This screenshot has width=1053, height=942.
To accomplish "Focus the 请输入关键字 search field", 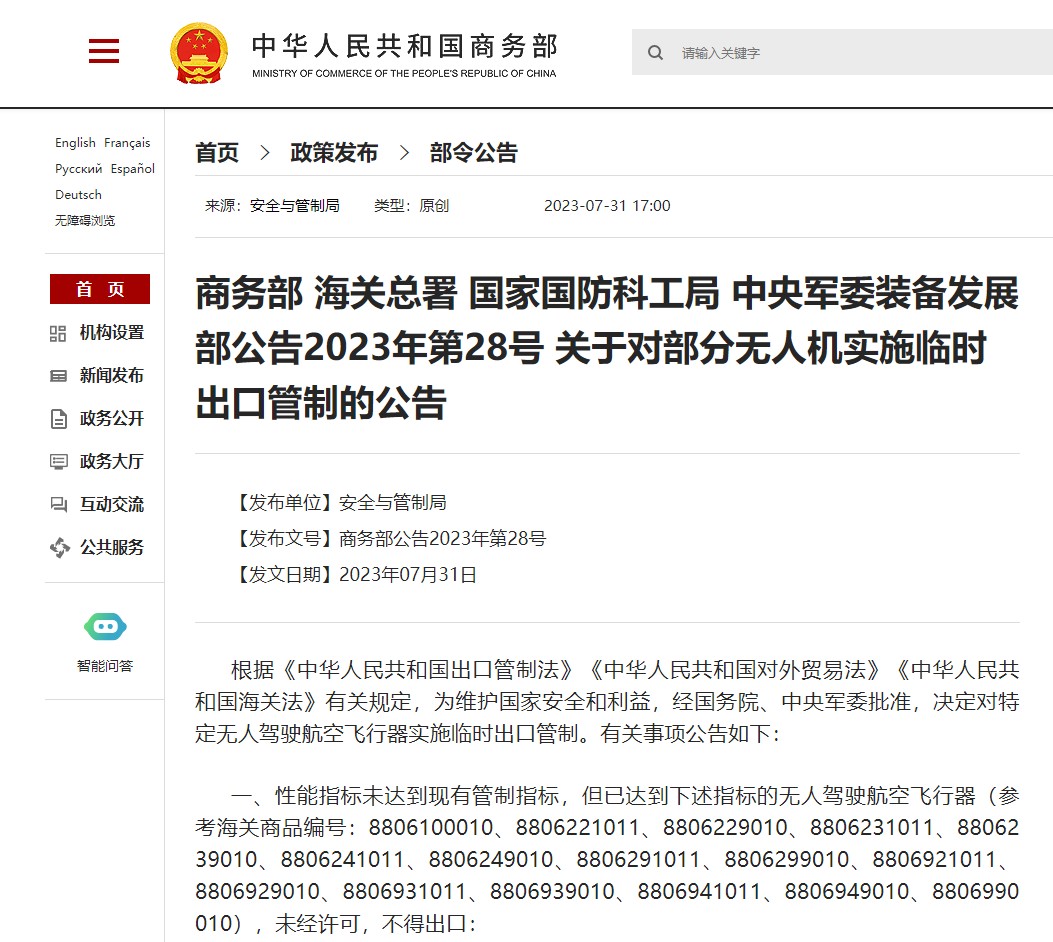I will (842, 52).
